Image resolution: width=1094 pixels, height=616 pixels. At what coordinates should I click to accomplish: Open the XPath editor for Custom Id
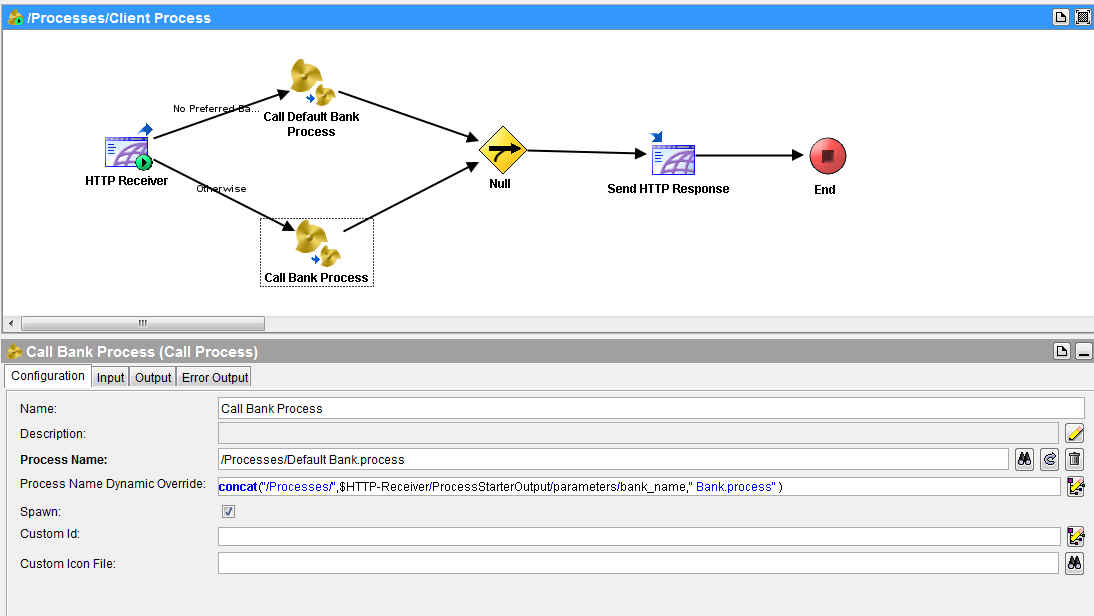[1076, 535]
